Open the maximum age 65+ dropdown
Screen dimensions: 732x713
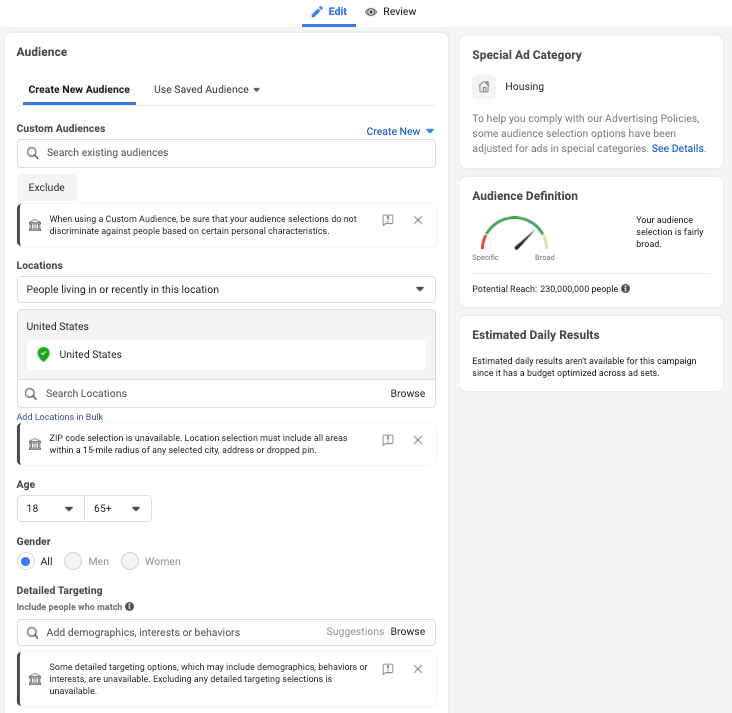(x=118, y=509)
